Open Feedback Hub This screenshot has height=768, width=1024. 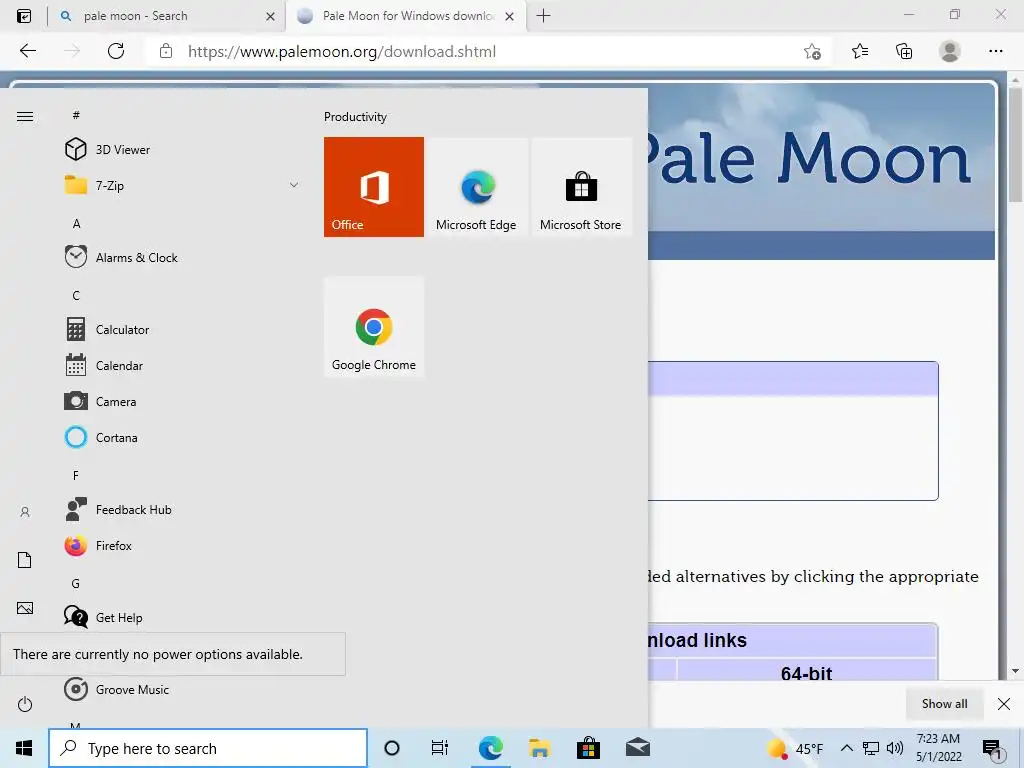[x=183, y=509]
